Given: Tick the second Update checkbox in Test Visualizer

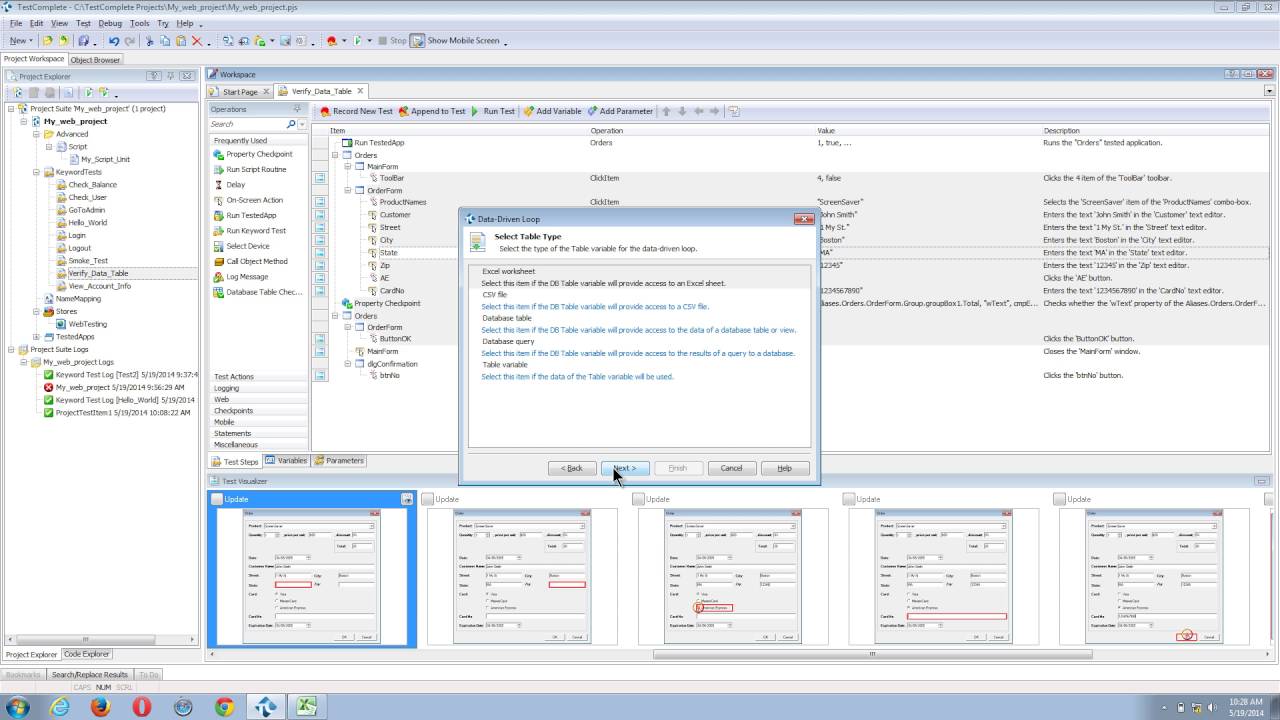Looking at the screenshot, I should pyautogui.click(x=427, y=499).
